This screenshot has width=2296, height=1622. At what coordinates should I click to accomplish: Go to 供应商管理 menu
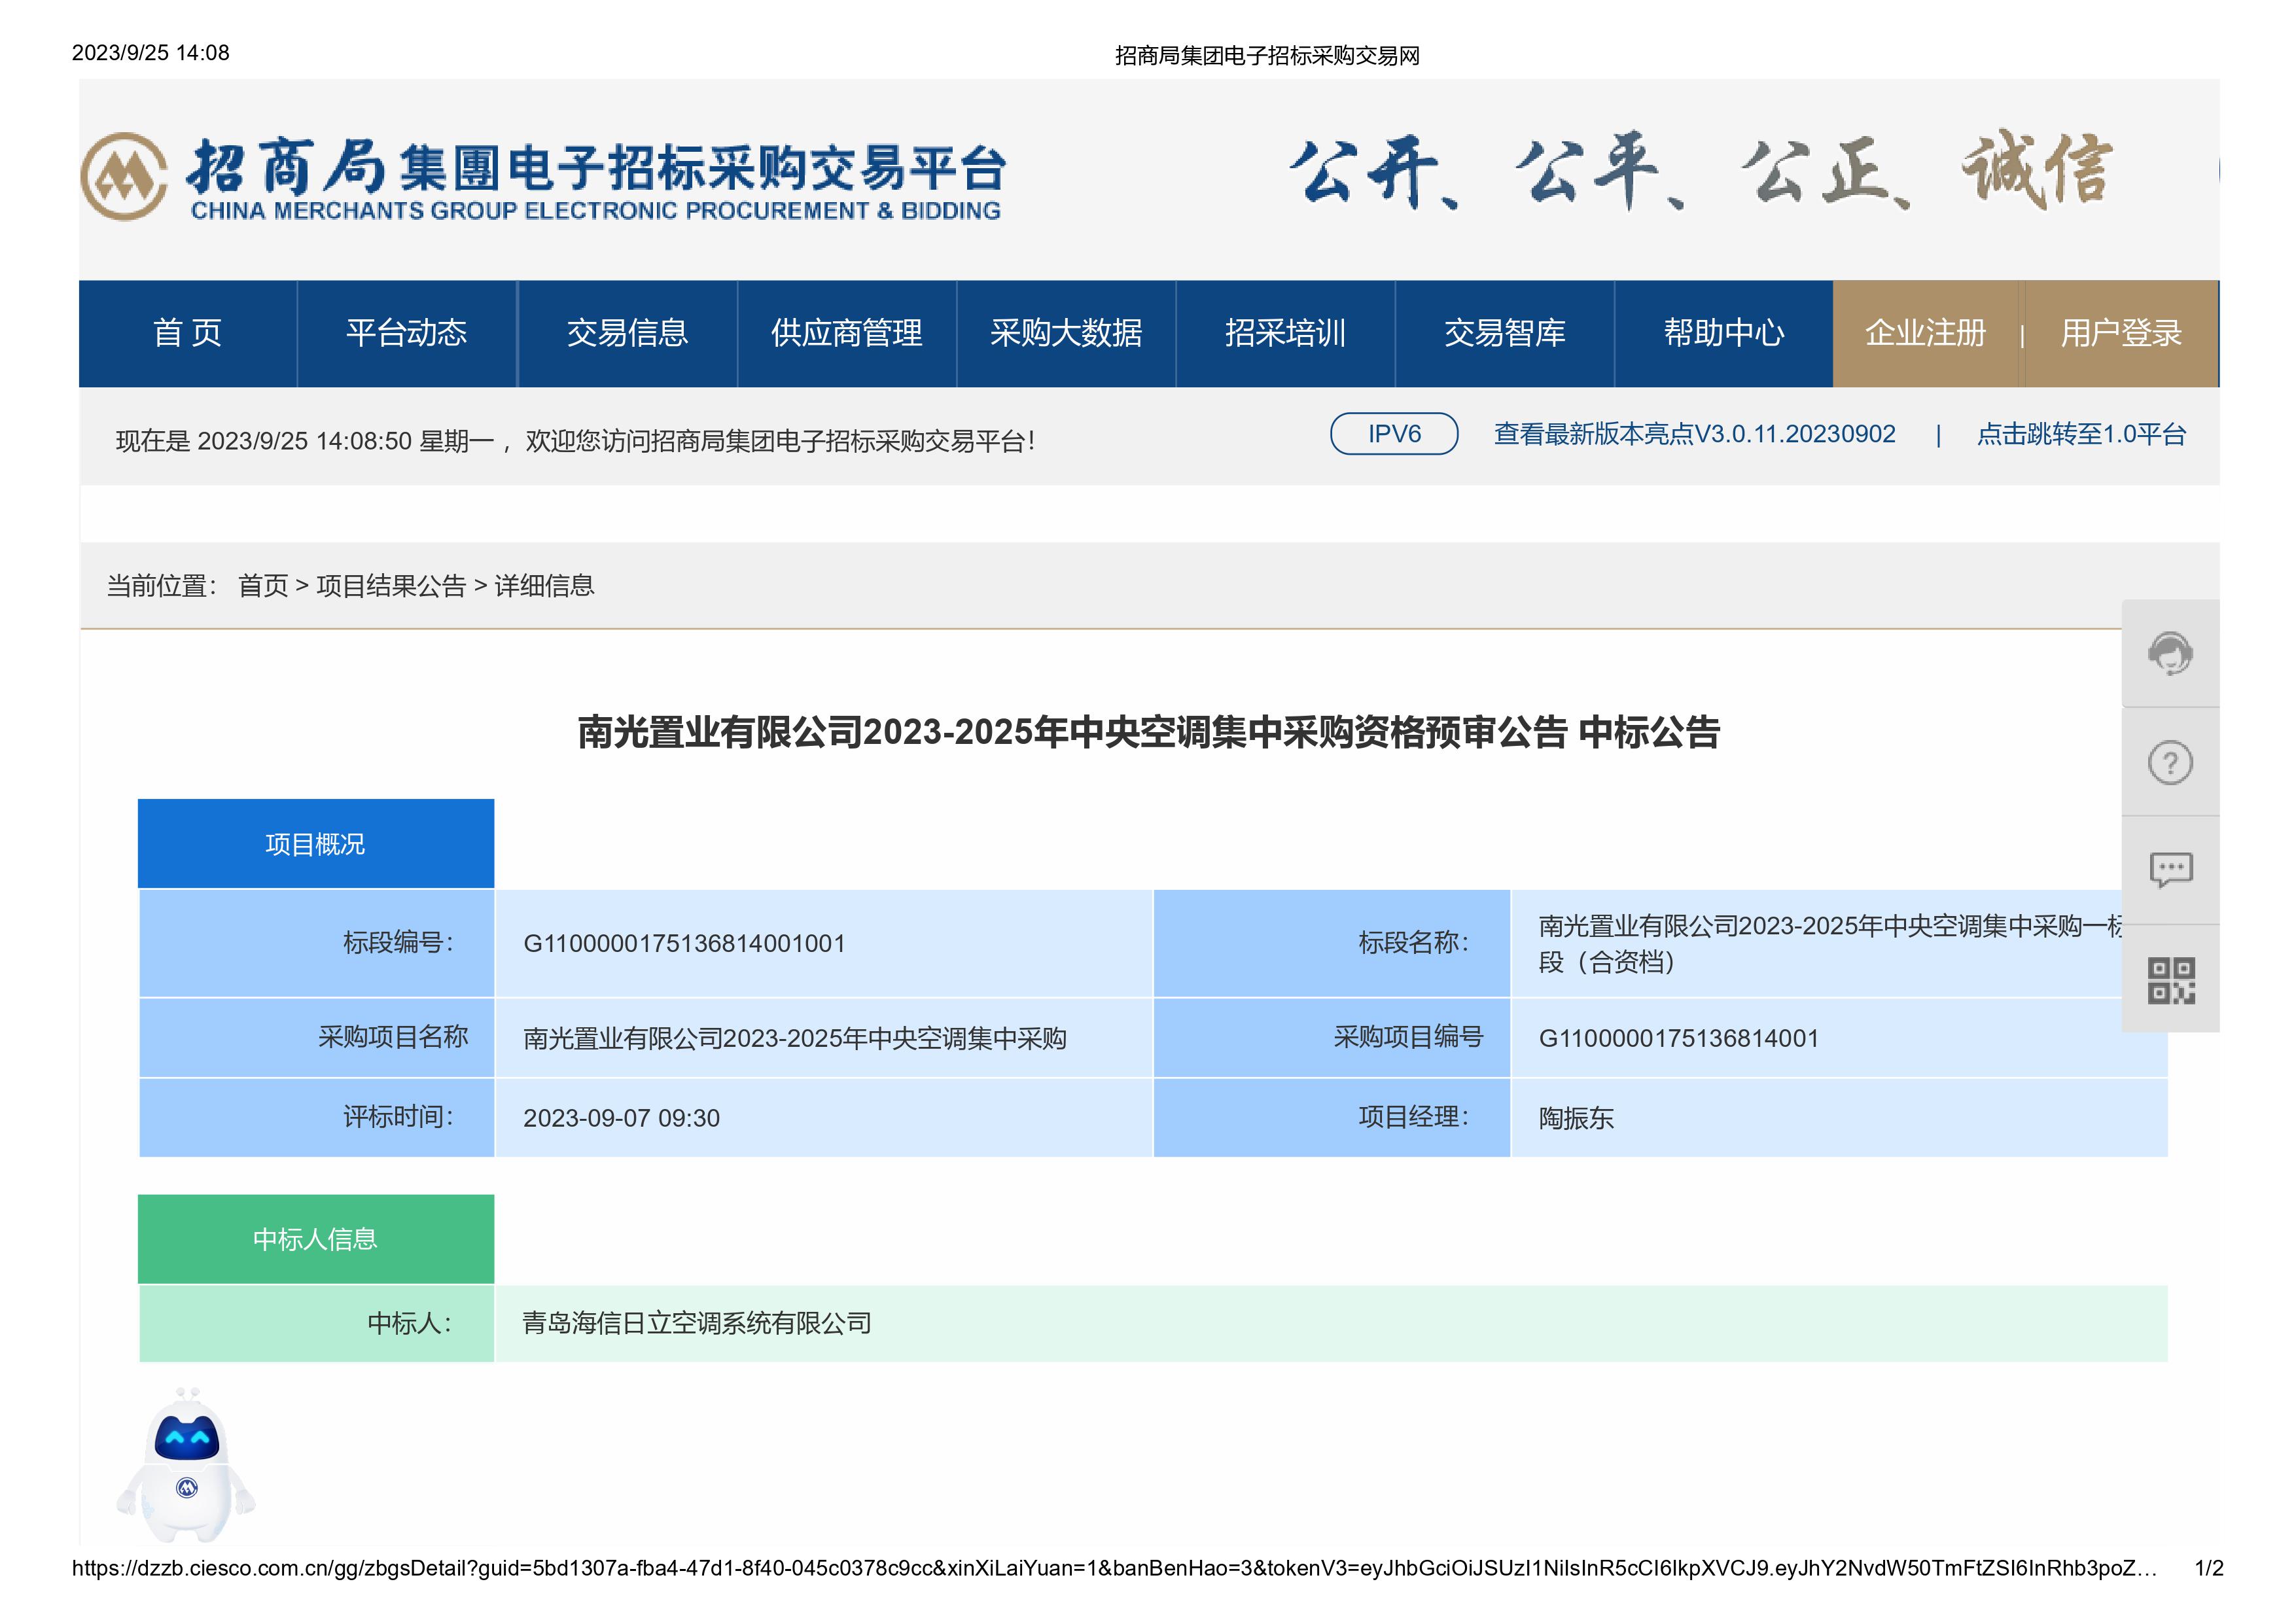coord(846,333)
